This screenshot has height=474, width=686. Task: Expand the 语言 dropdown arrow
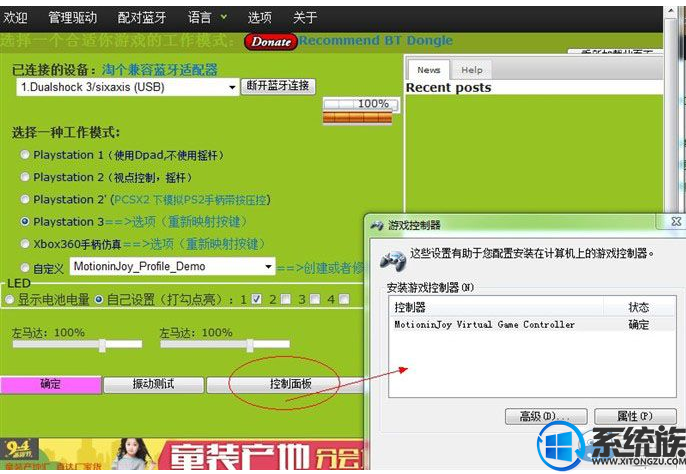pos(224,17)
